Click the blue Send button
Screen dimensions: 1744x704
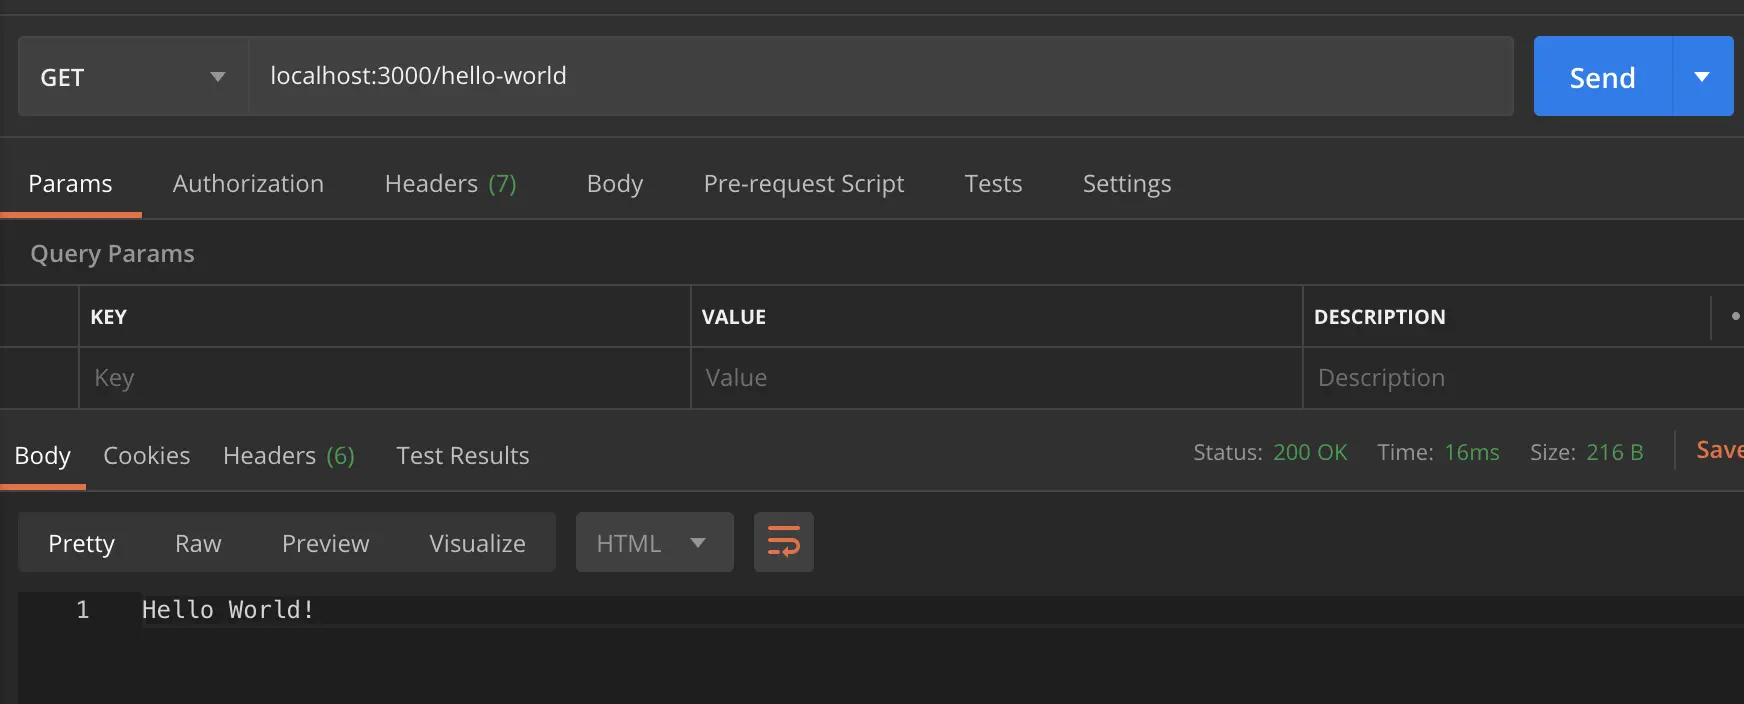point(1602,77)
